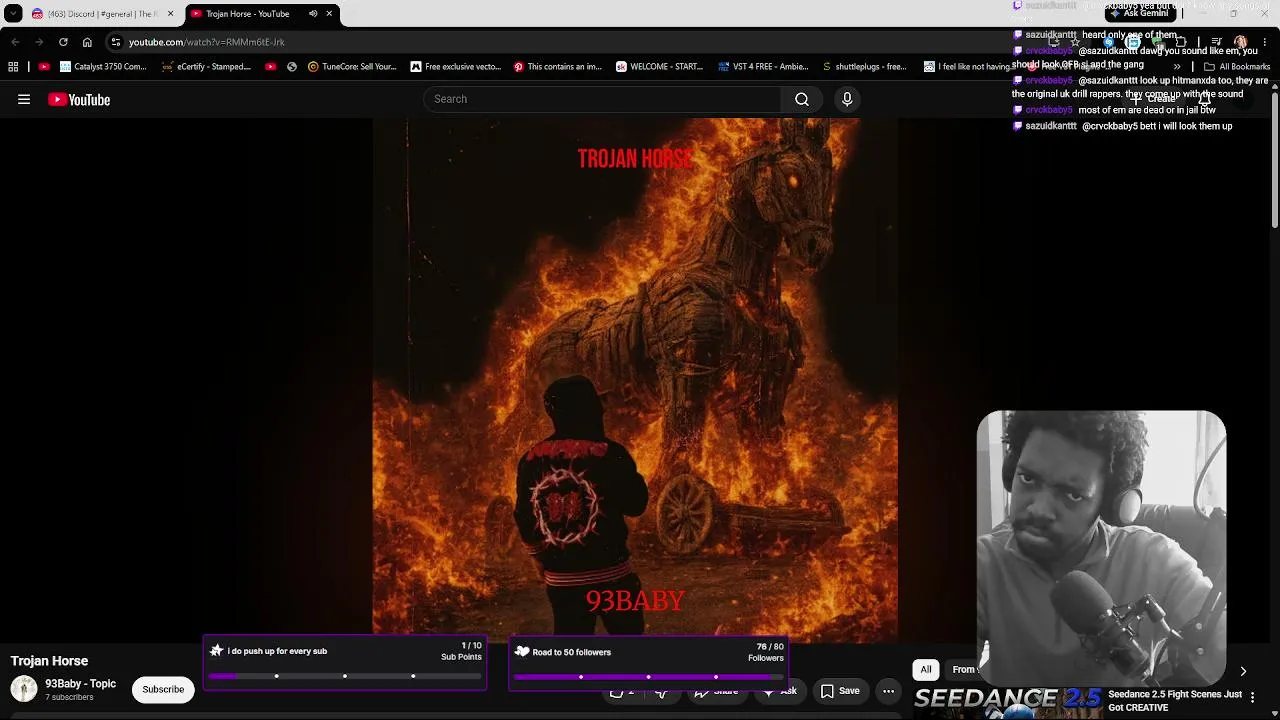The height and width of the screenshot is (720, 1280).
Task: Go to the YouTube home logo
Action: tap(79, 99)
